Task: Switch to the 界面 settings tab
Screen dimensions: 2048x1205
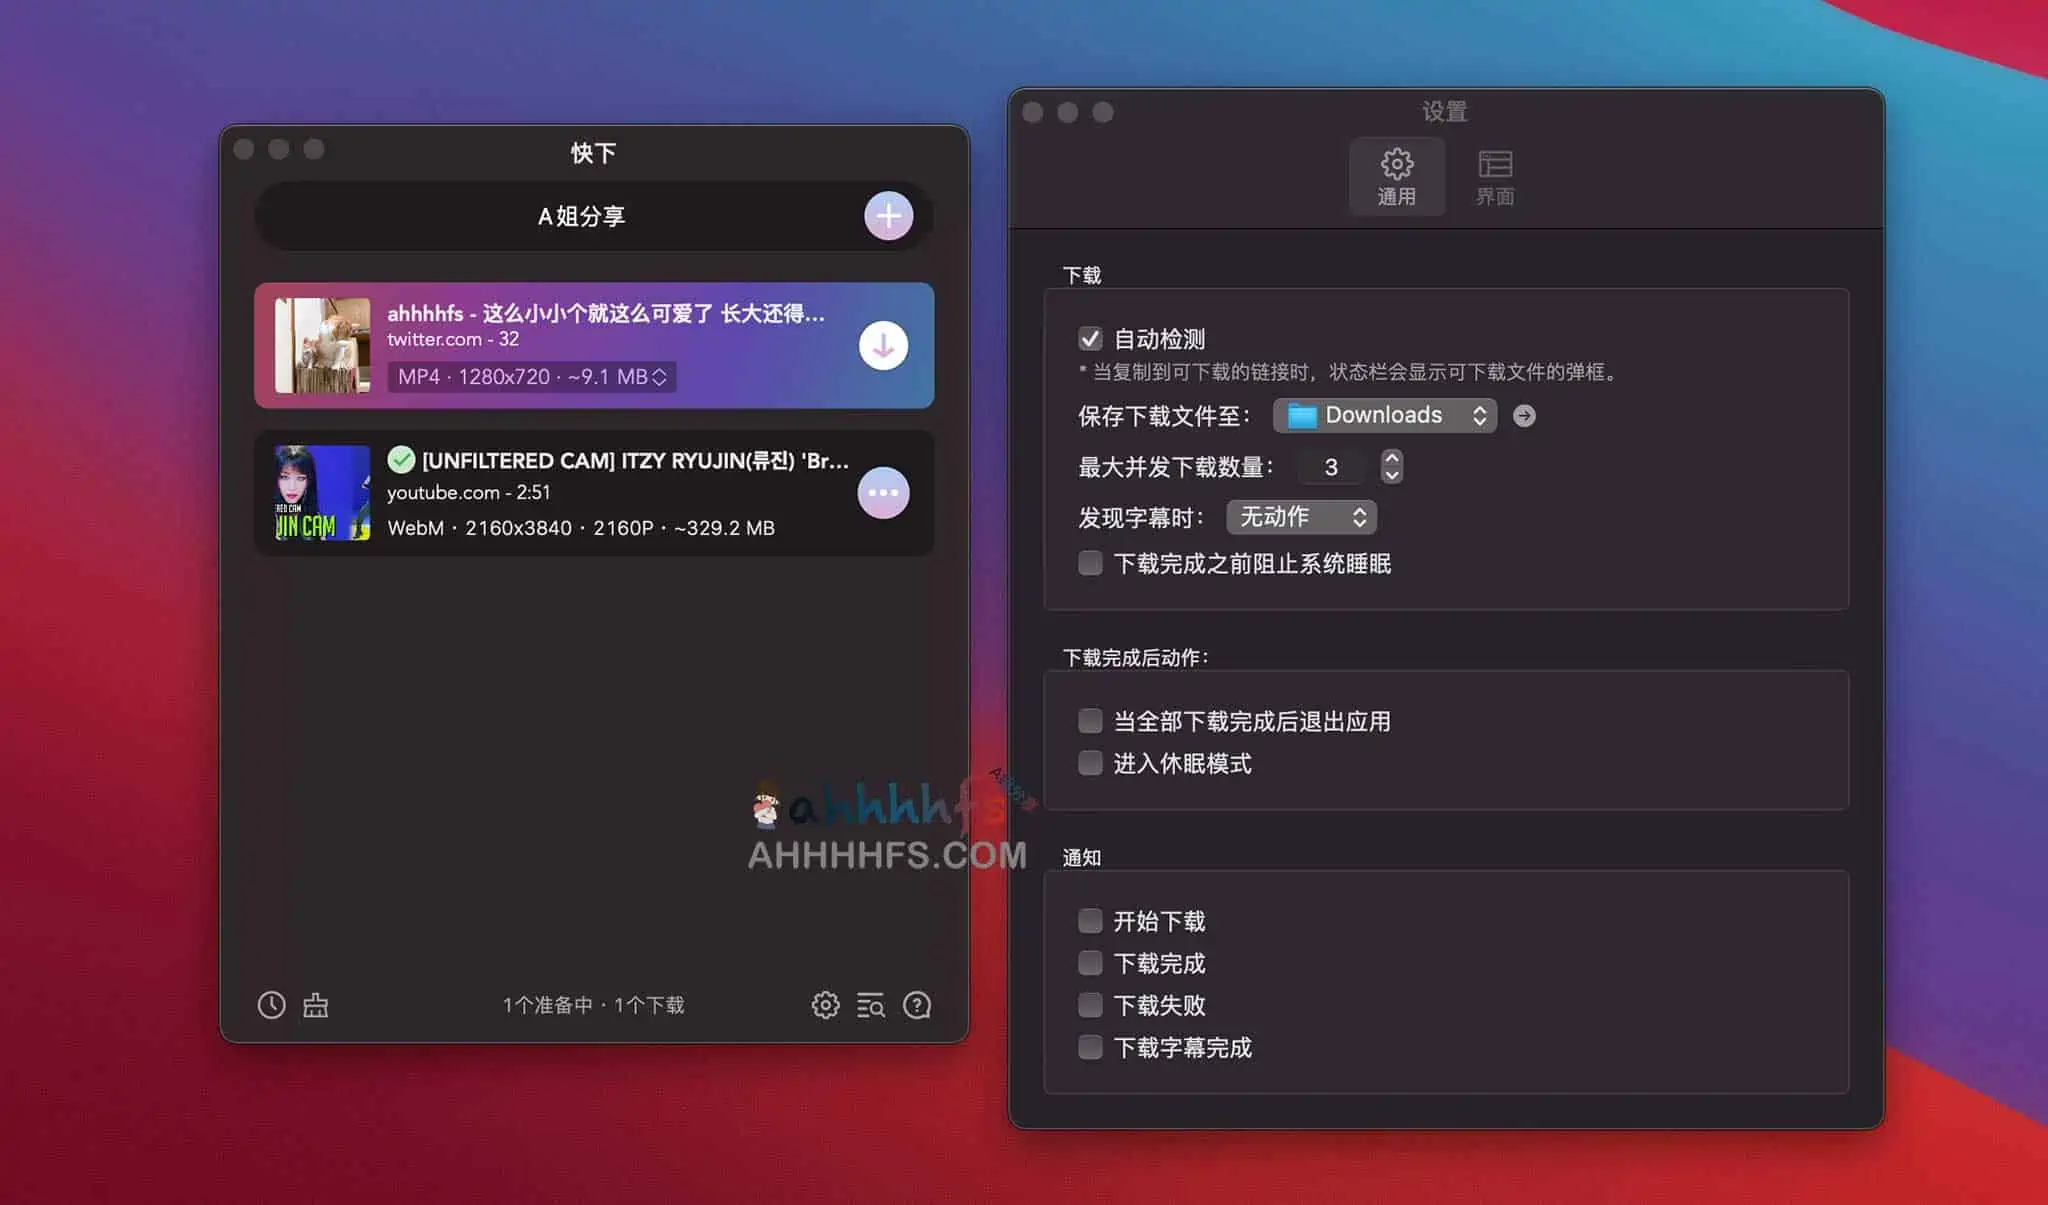Action: [1494, 176]
